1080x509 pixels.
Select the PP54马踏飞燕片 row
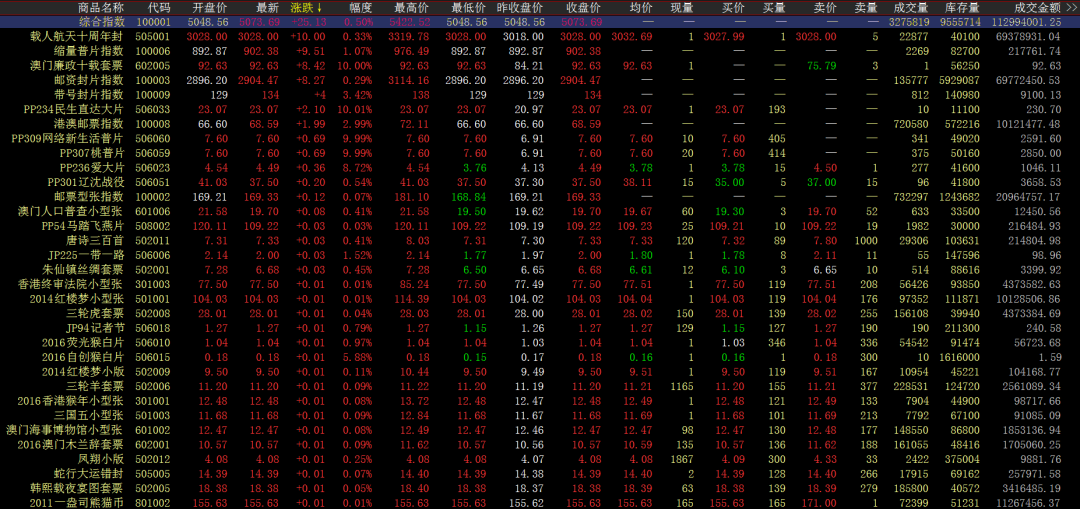540,225
